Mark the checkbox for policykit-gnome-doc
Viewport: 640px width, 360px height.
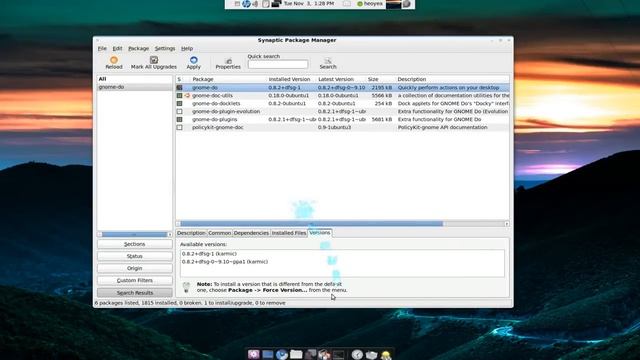[179, 127]
